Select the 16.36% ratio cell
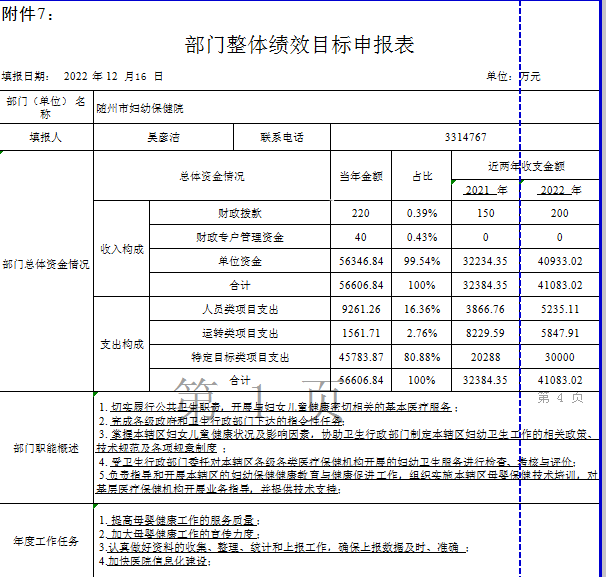 point(422,309)
